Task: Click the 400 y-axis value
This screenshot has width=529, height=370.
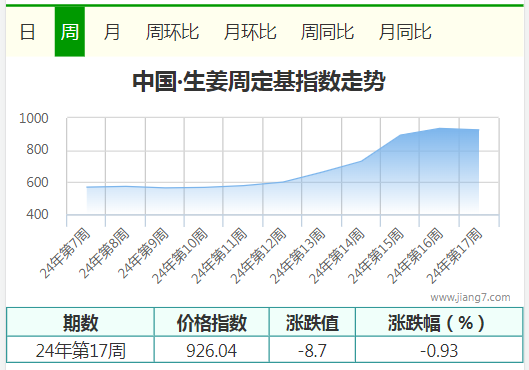Action: point(37,215)
